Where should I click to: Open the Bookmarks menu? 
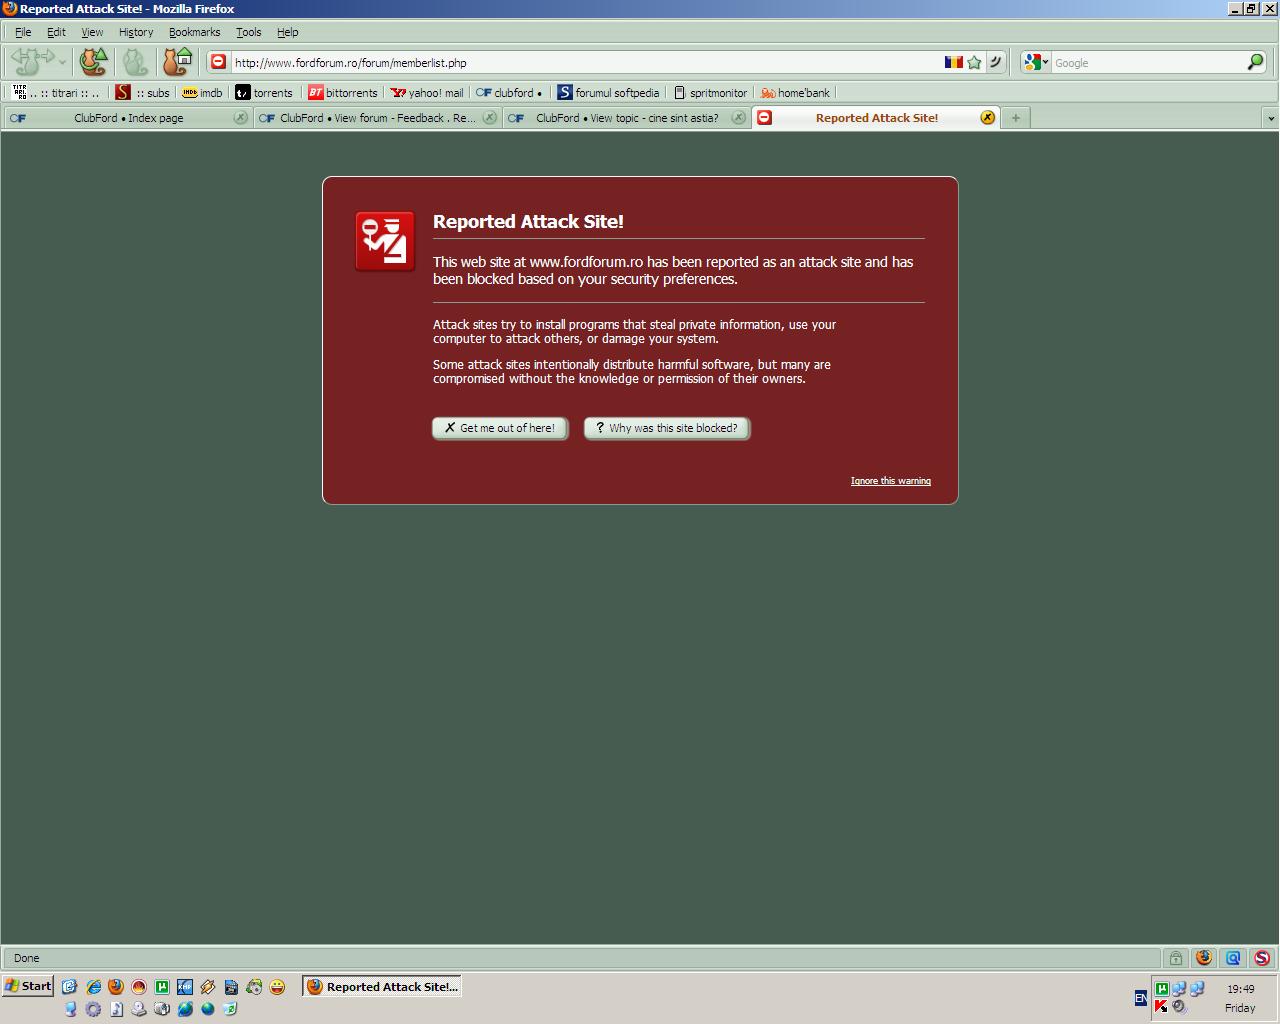(194, 32)
